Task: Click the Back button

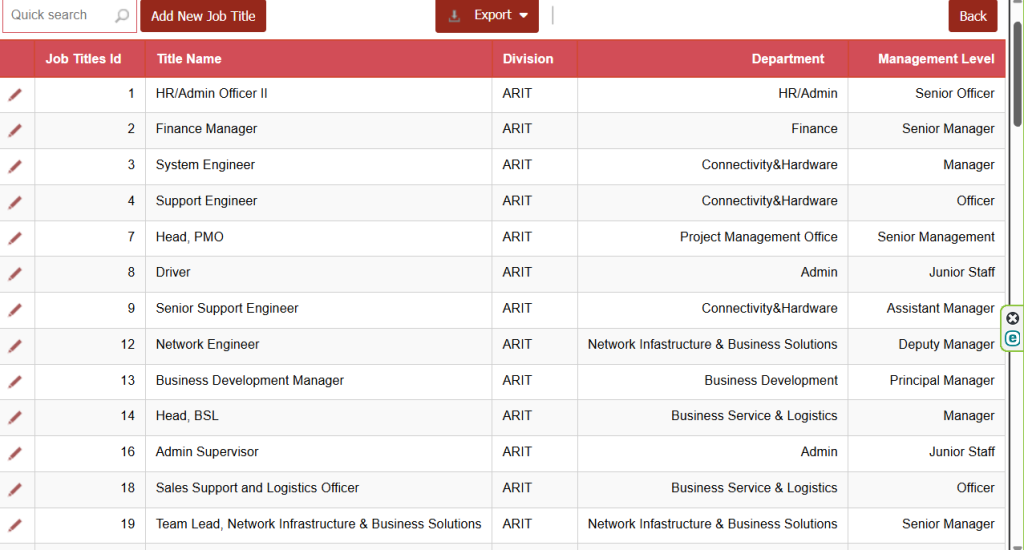Action: click(973, 16)
